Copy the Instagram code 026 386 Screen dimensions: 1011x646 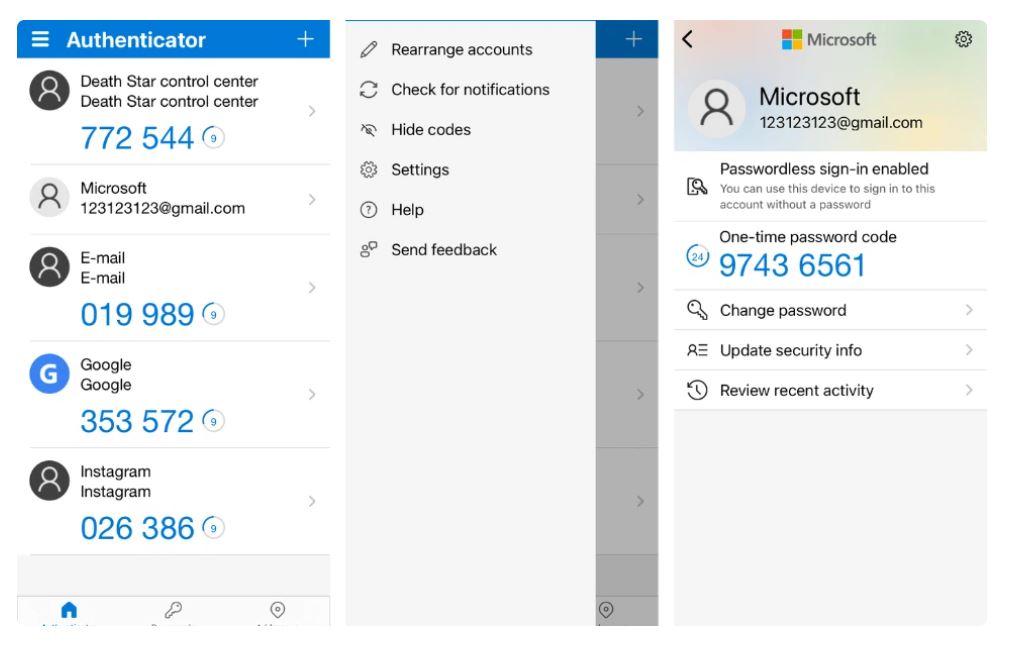click(x=137, y=528)
